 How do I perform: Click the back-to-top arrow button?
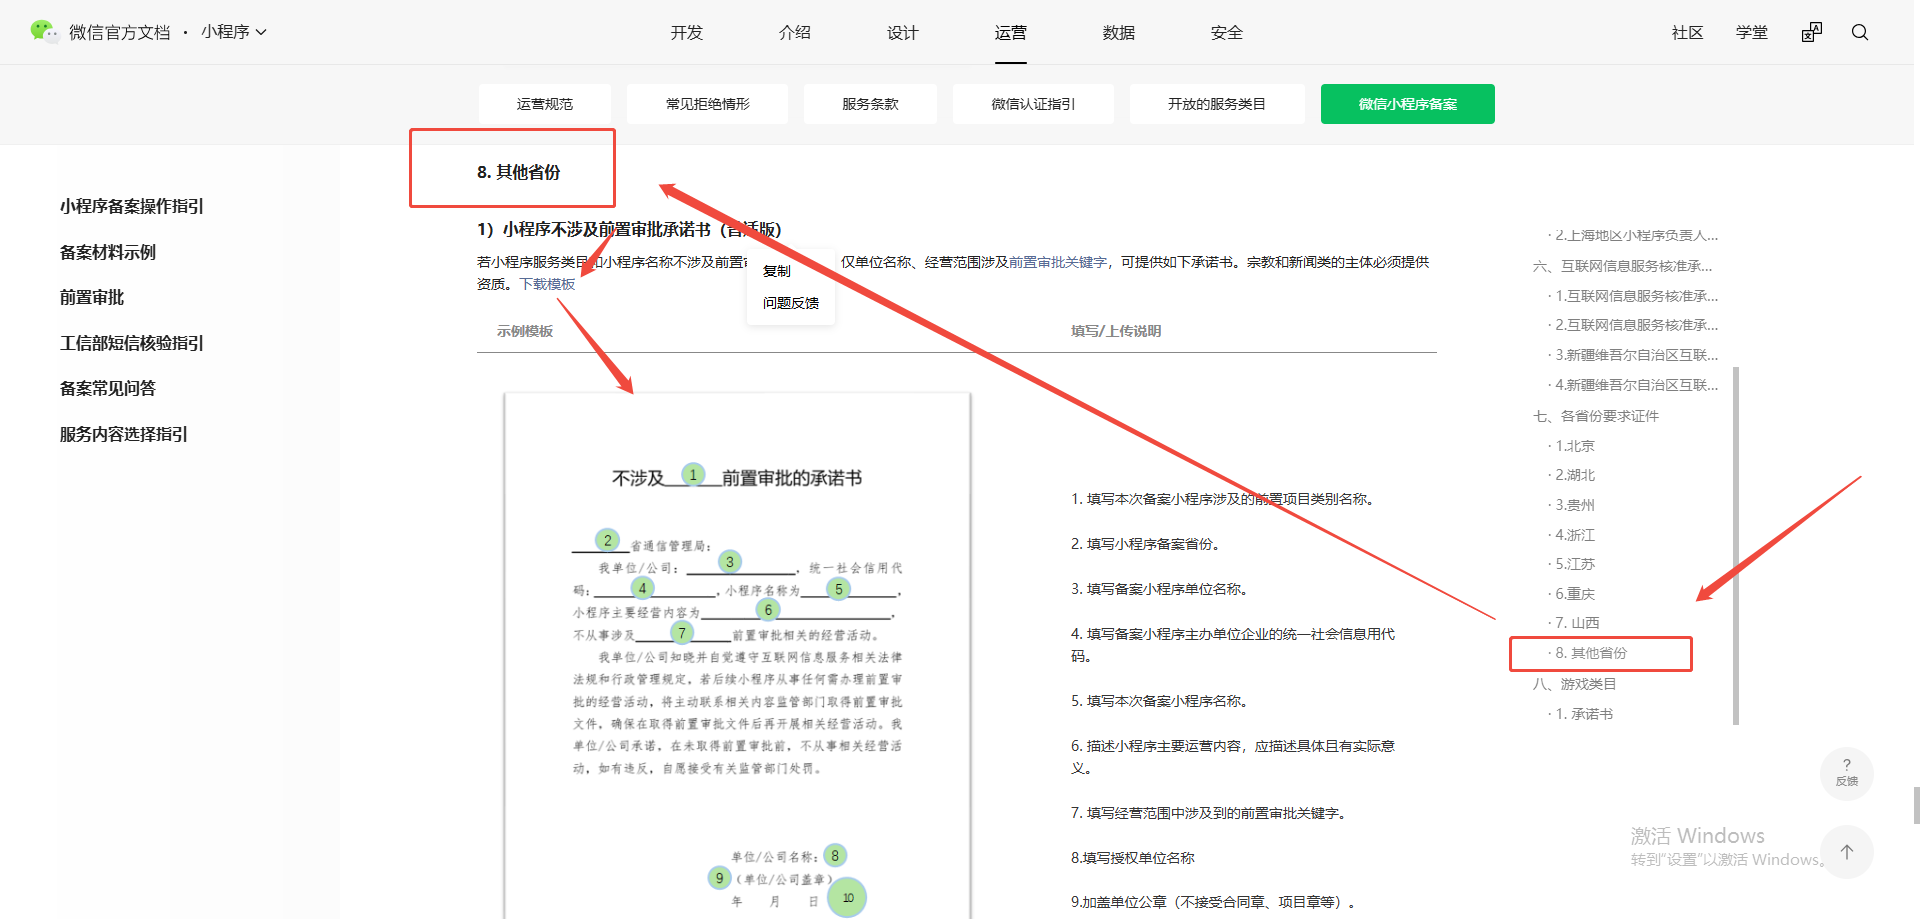point(1846,852)
